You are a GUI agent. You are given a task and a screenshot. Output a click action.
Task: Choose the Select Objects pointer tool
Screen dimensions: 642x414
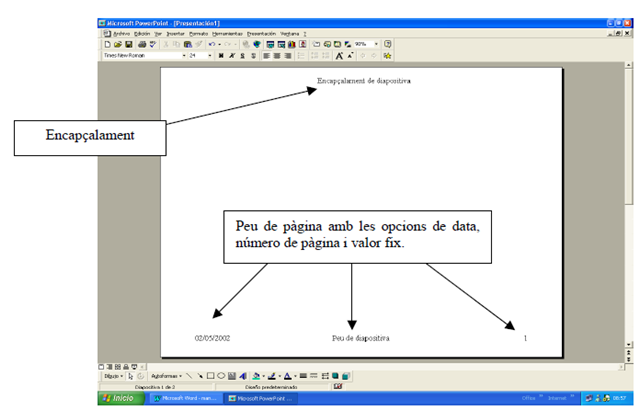(x=131, y=376)
